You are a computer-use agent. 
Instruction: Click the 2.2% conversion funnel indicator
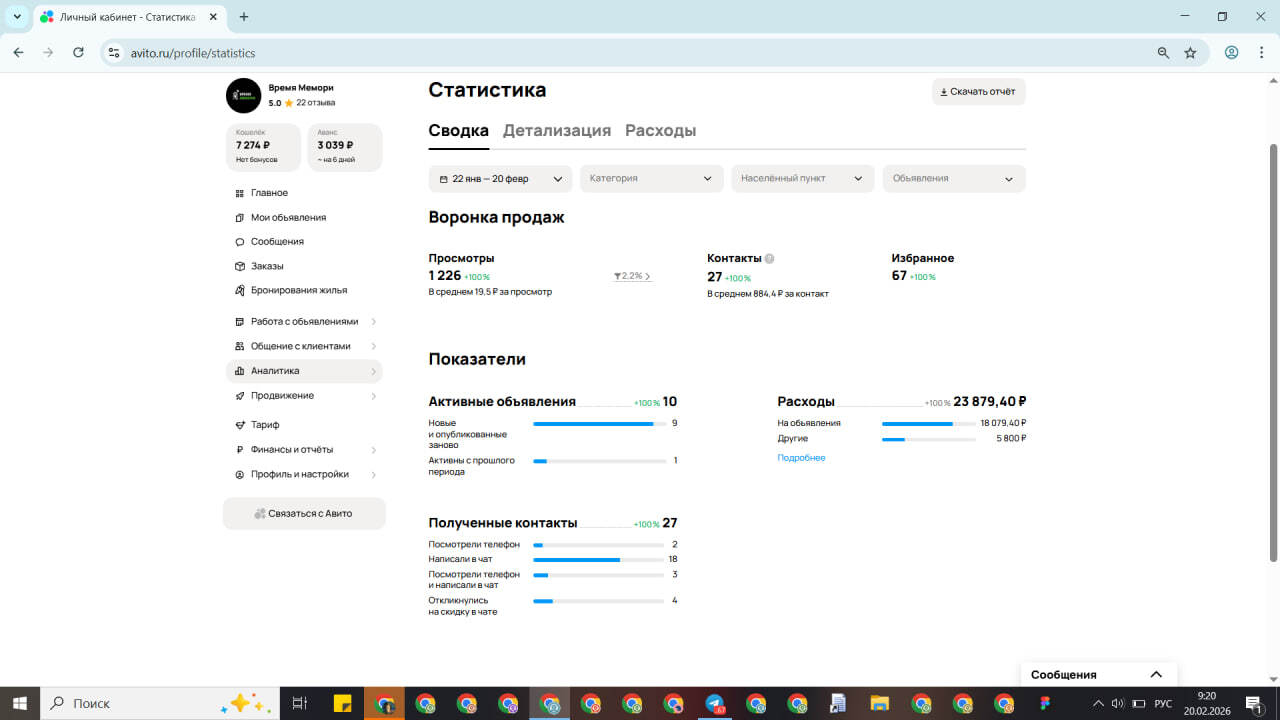(632, 276)
